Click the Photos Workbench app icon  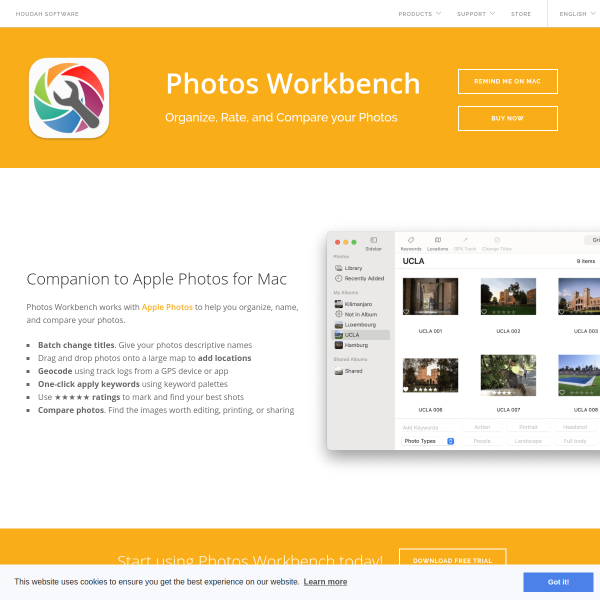[x=69, y=98]
